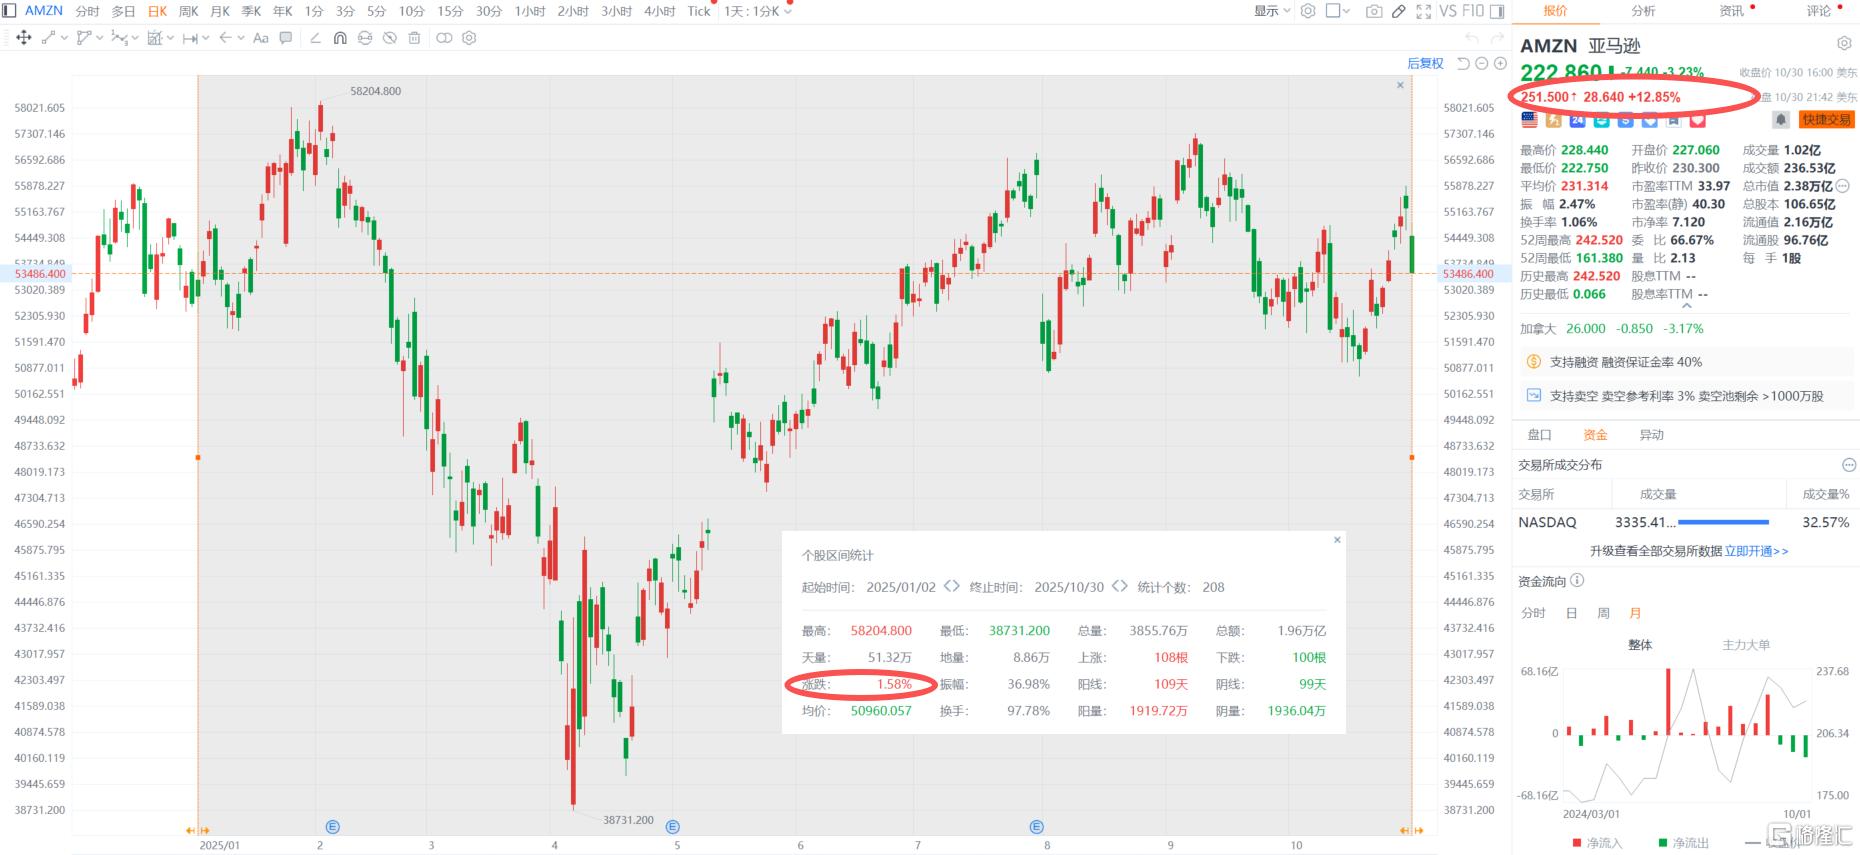
Task: Toggle the right quote panel
Action: point(1497,11)
